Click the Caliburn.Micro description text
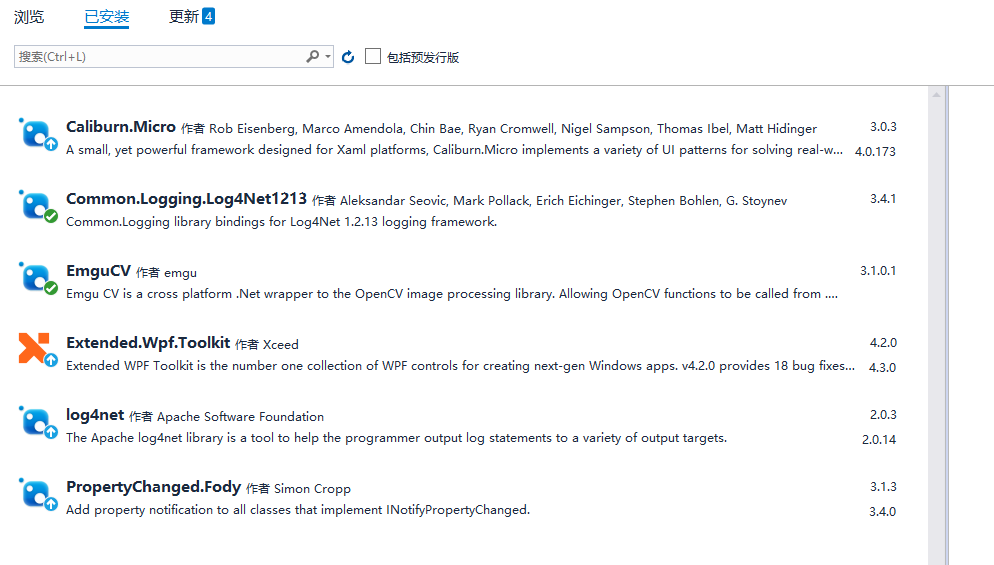994x565 pixels. 455,150
